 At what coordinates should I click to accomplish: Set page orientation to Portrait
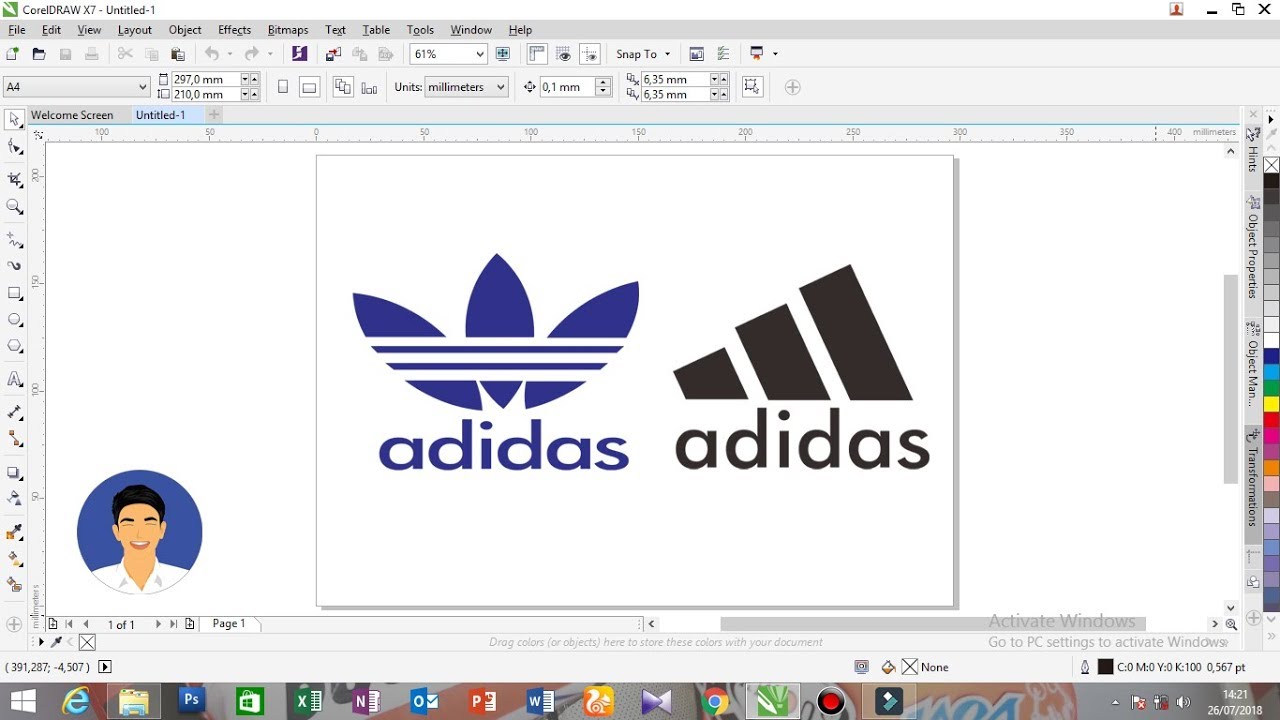(283, 87)
